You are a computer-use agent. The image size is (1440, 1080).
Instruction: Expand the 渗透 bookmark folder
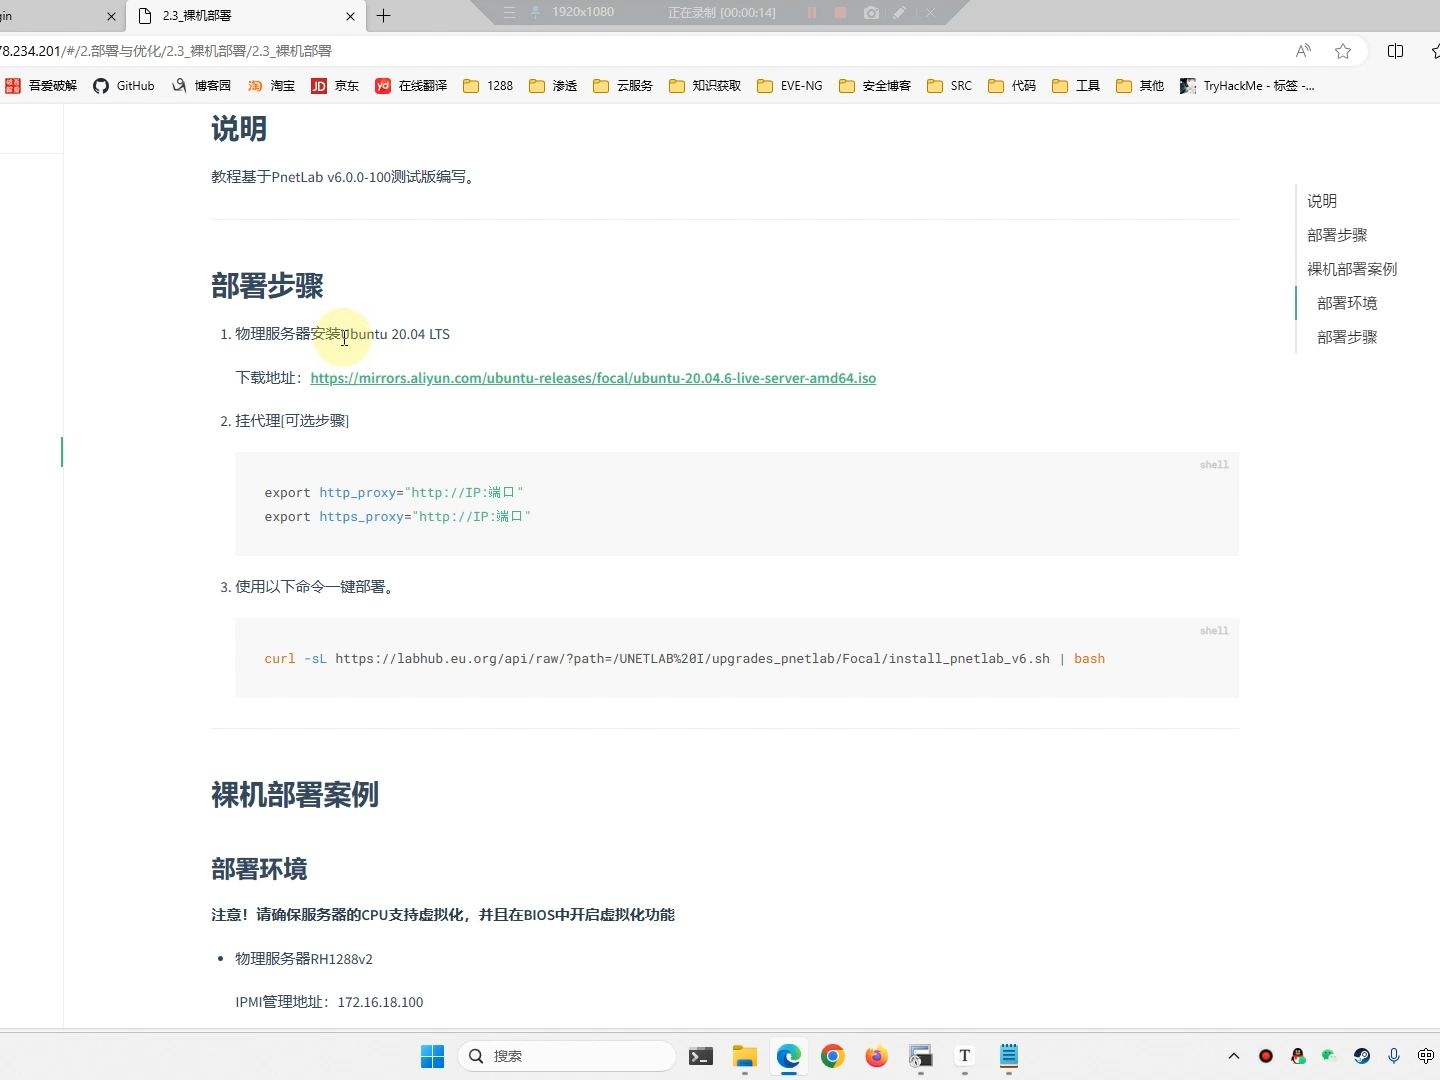pos(553,86)
